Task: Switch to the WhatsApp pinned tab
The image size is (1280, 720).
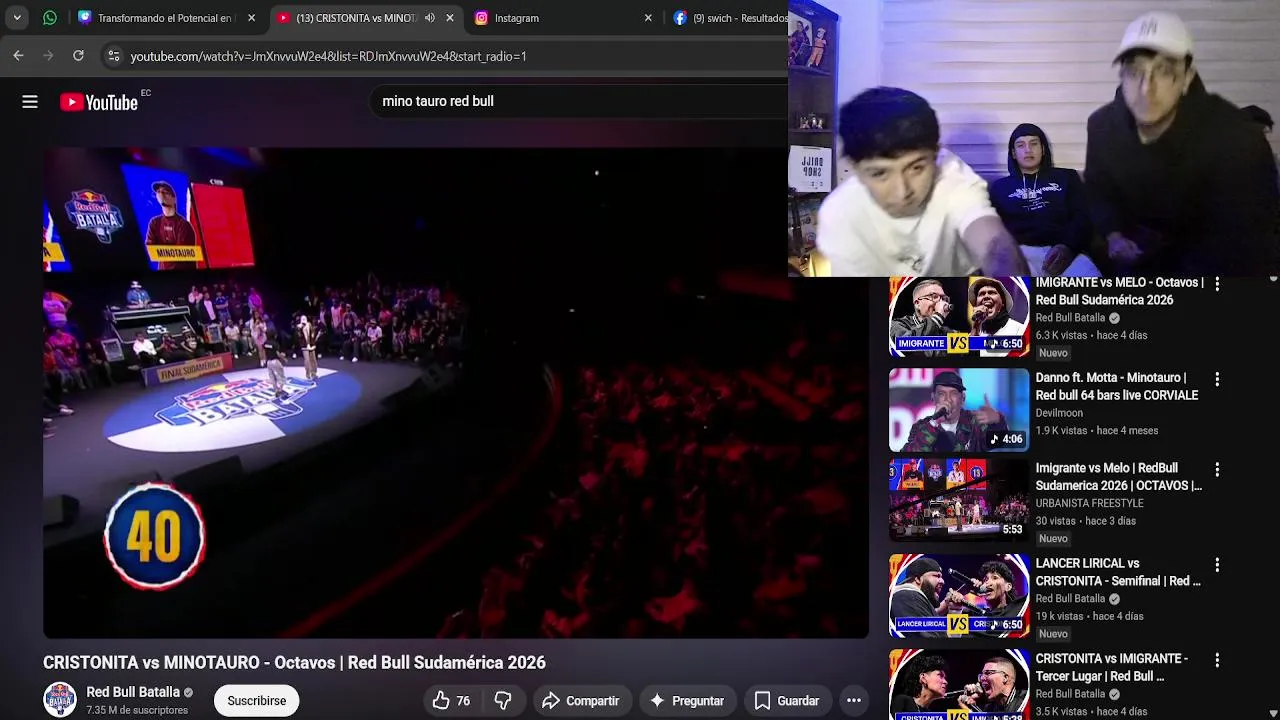Action: 50,18
